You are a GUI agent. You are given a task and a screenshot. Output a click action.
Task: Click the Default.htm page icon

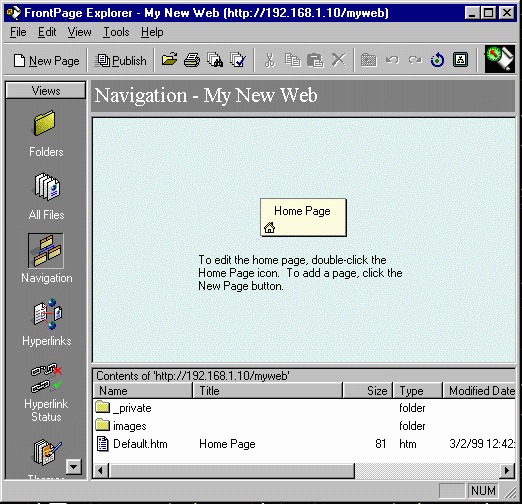coord(102,444)
